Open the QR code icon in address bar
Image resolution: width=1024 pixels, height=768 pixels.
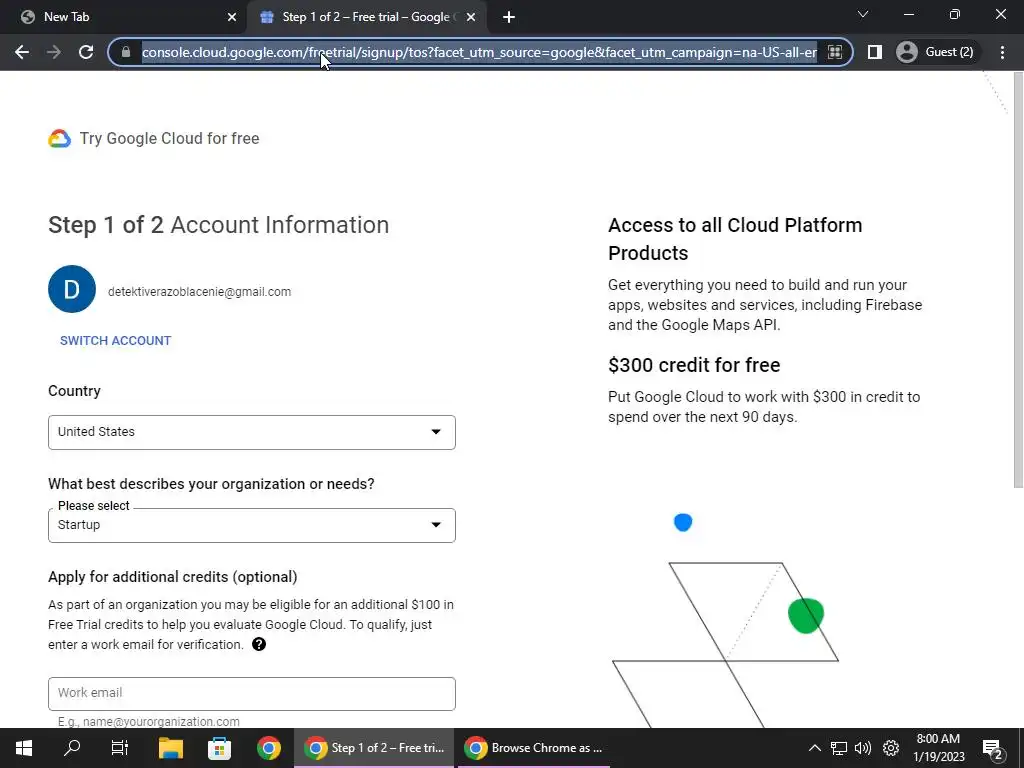(x=835, y=52)
